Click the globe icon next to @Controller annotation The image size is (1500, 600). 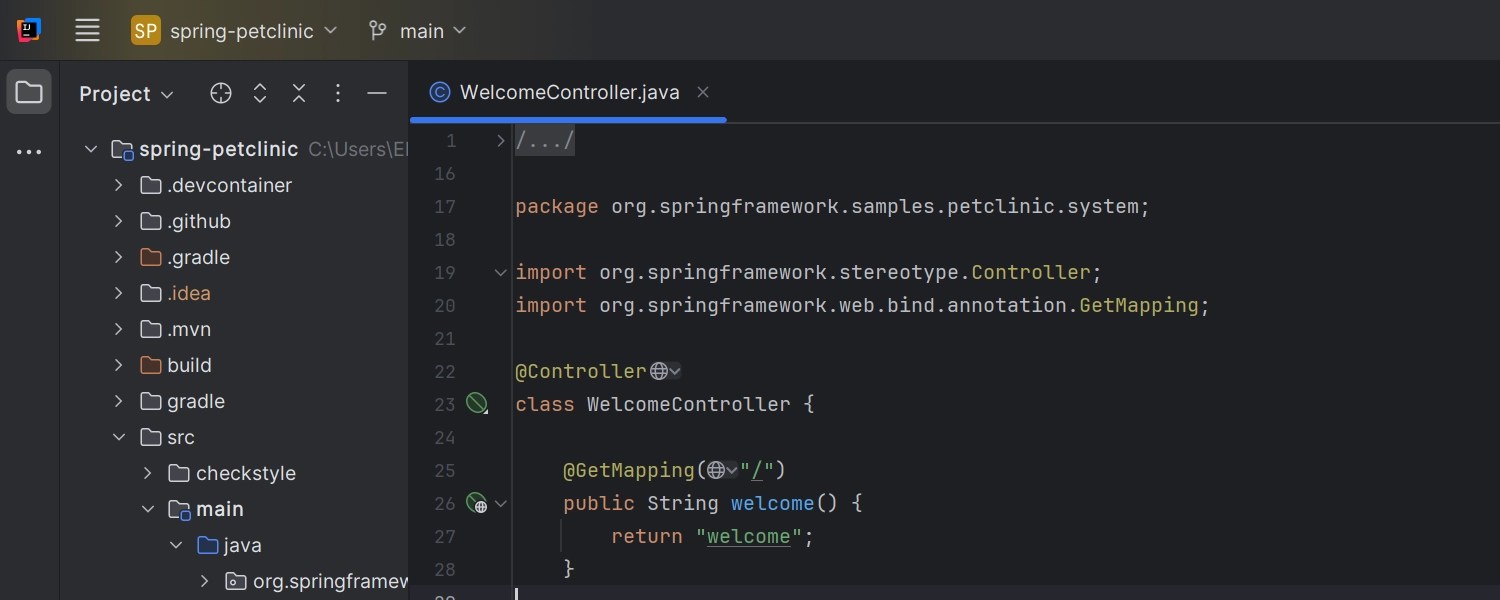[660, 370]
